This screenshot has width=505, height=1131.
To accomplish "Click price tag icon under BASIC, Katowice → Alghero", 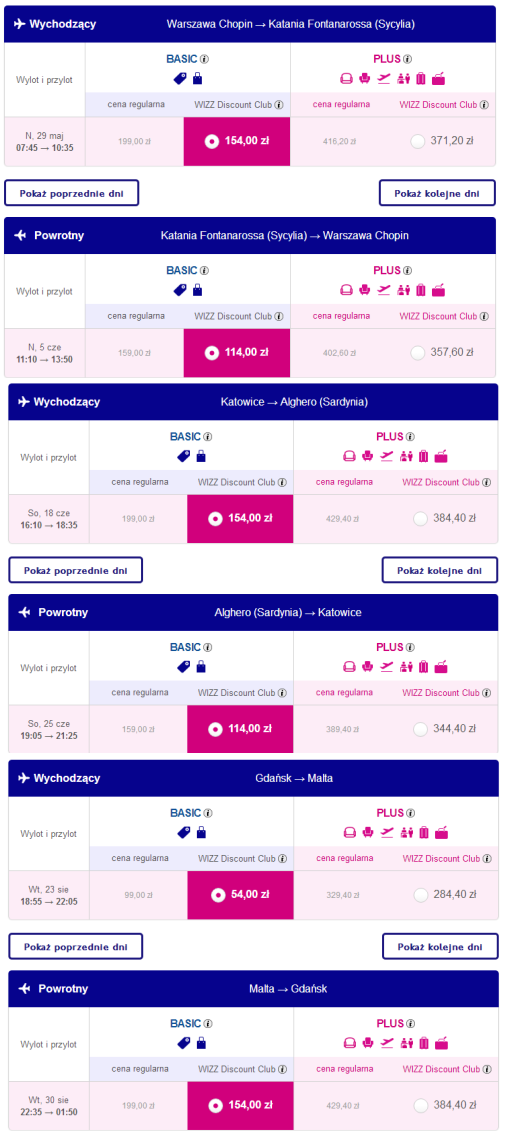I will [183, 456].
